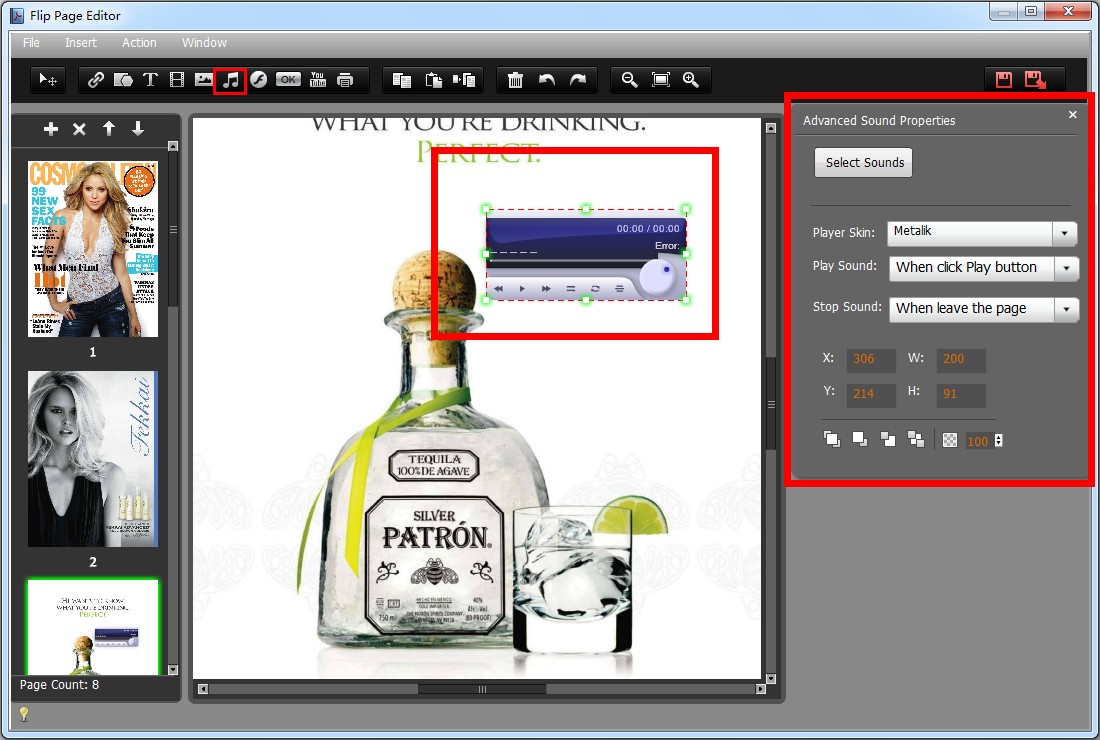
Task: Click the X position field
Action: coord(871,360)
